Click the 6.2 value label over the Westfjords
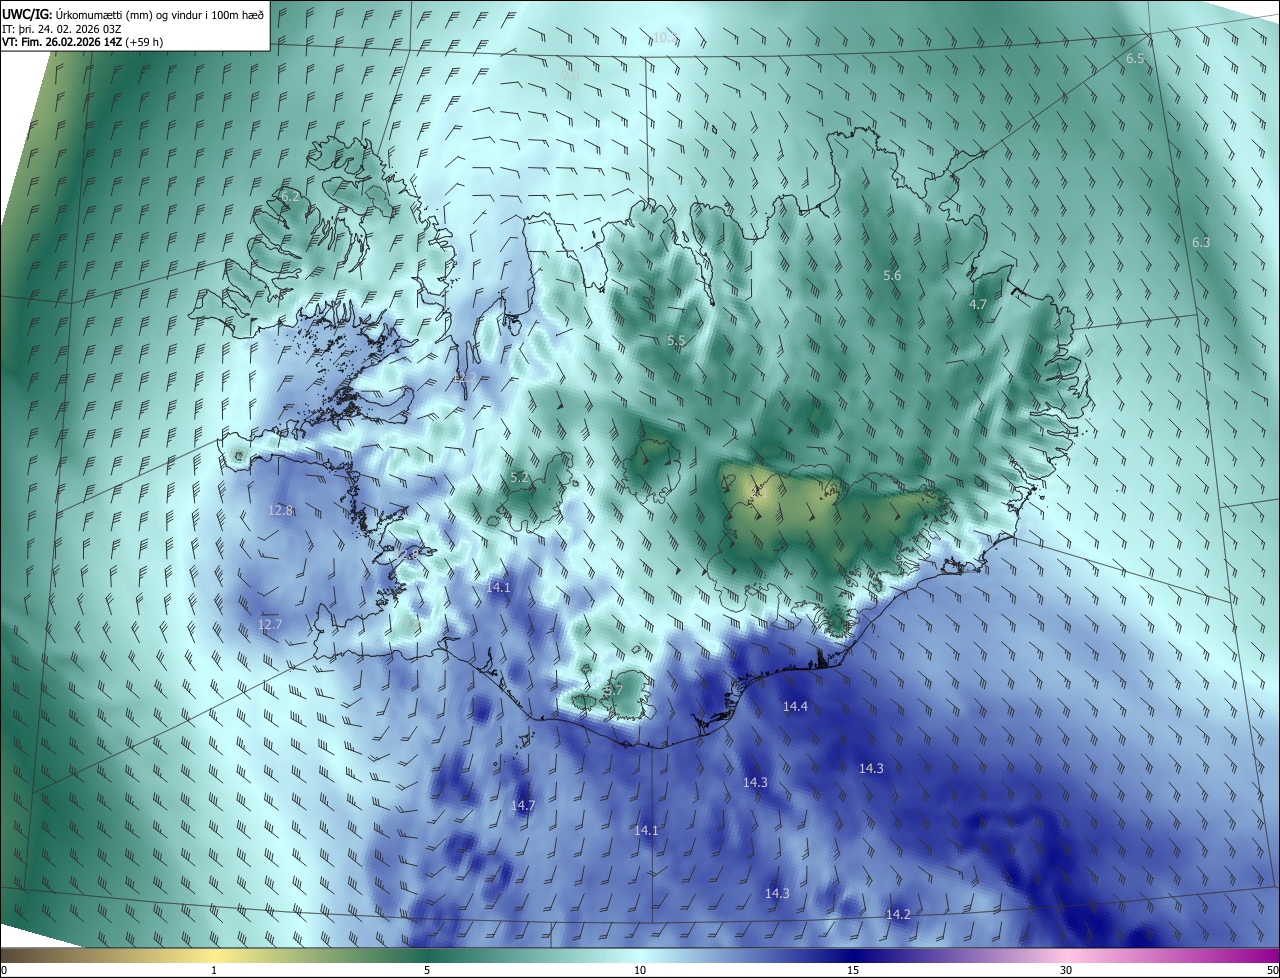Viewport: 1280px width, 978px height. pyautogui.click(x=290, y=197)
